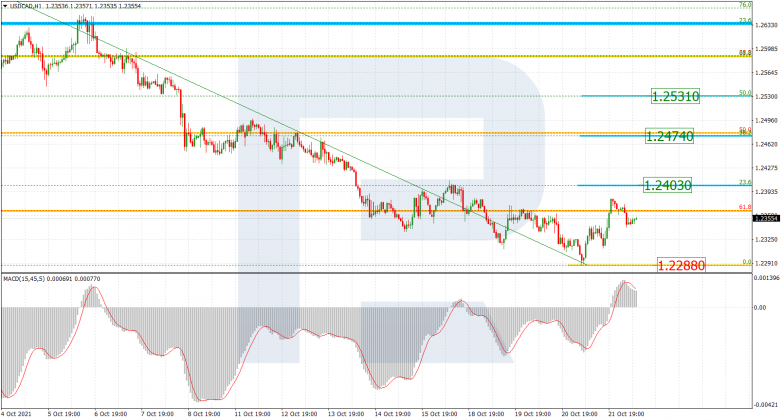Click the 13 Oct 19:00 time label

(x=346, y=414)
